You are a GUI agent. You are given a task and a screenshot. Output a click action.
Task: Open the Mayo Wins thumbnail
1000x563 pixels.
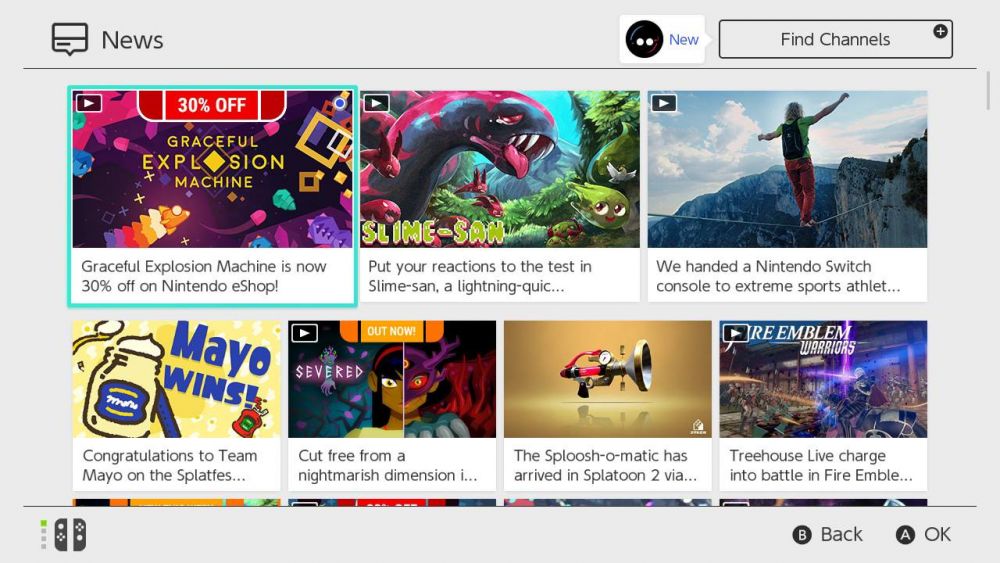click(177, 379)
